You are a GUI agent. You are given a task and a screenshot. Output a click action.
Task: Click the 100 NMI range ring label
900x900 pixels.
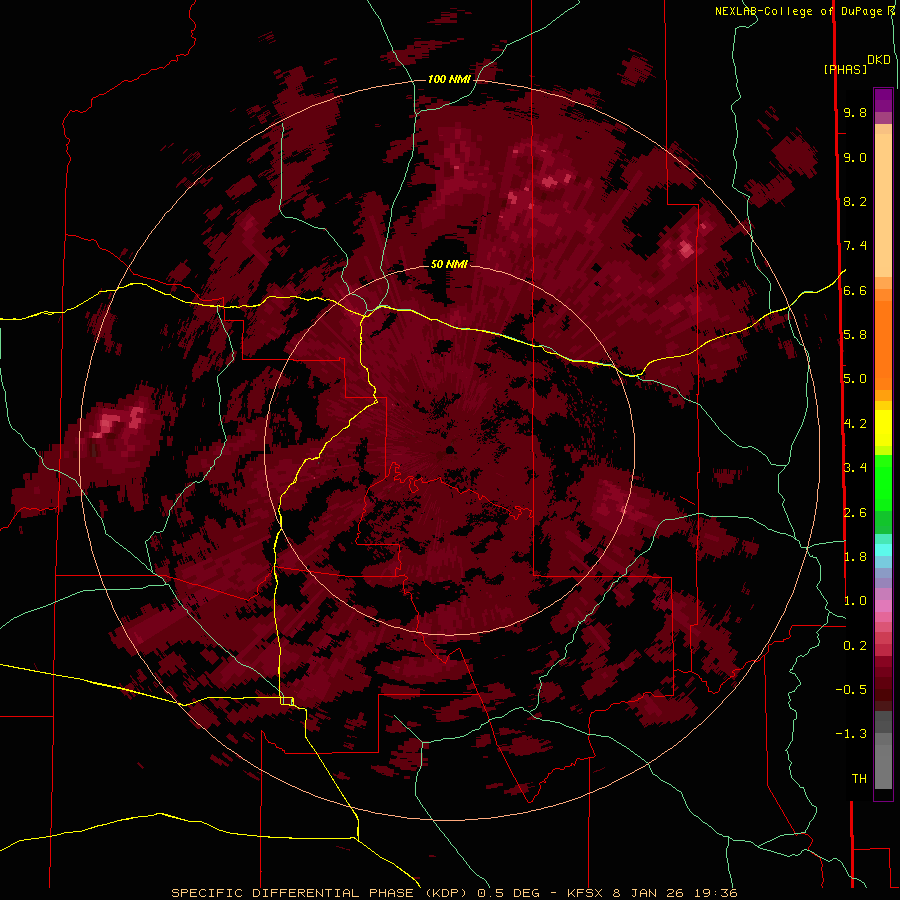449,79
